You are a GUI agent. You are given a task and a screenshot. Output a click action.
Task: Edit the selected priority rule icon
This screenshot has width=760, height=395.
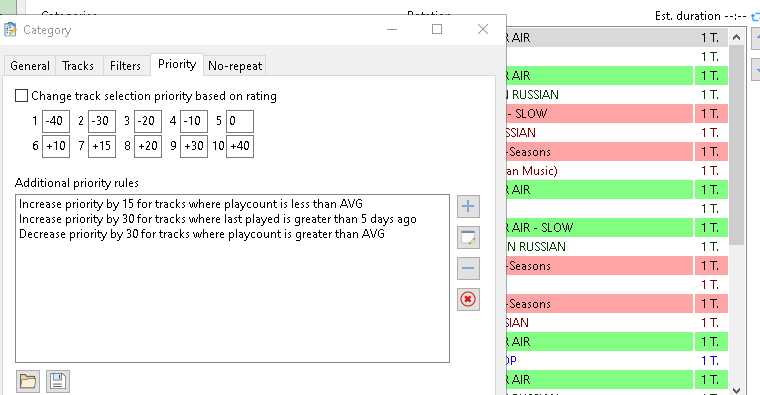[468, 237]
